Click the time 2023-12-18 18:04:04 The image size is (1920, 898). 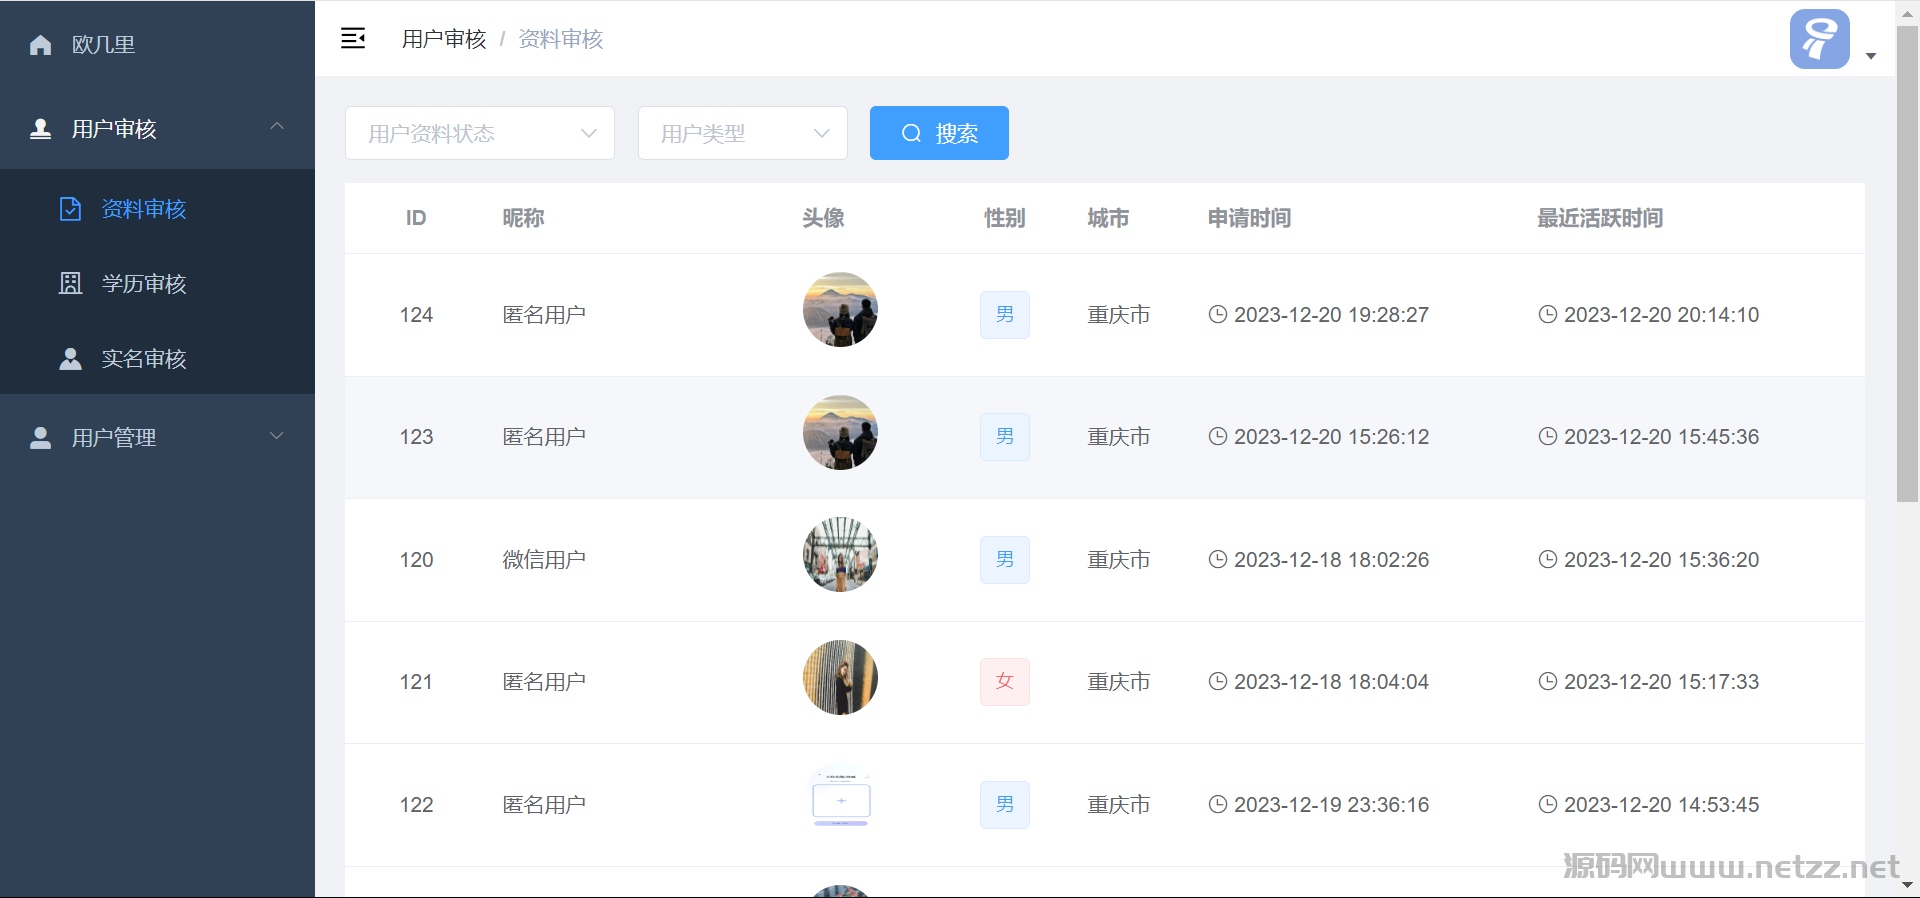click(x=1331, y=682)
